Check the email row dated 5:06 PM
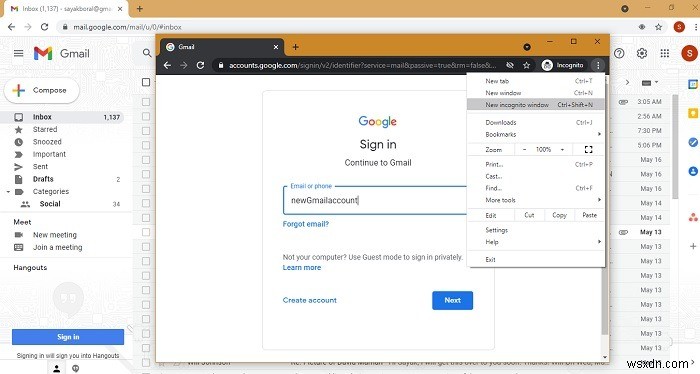 point(146,145)
